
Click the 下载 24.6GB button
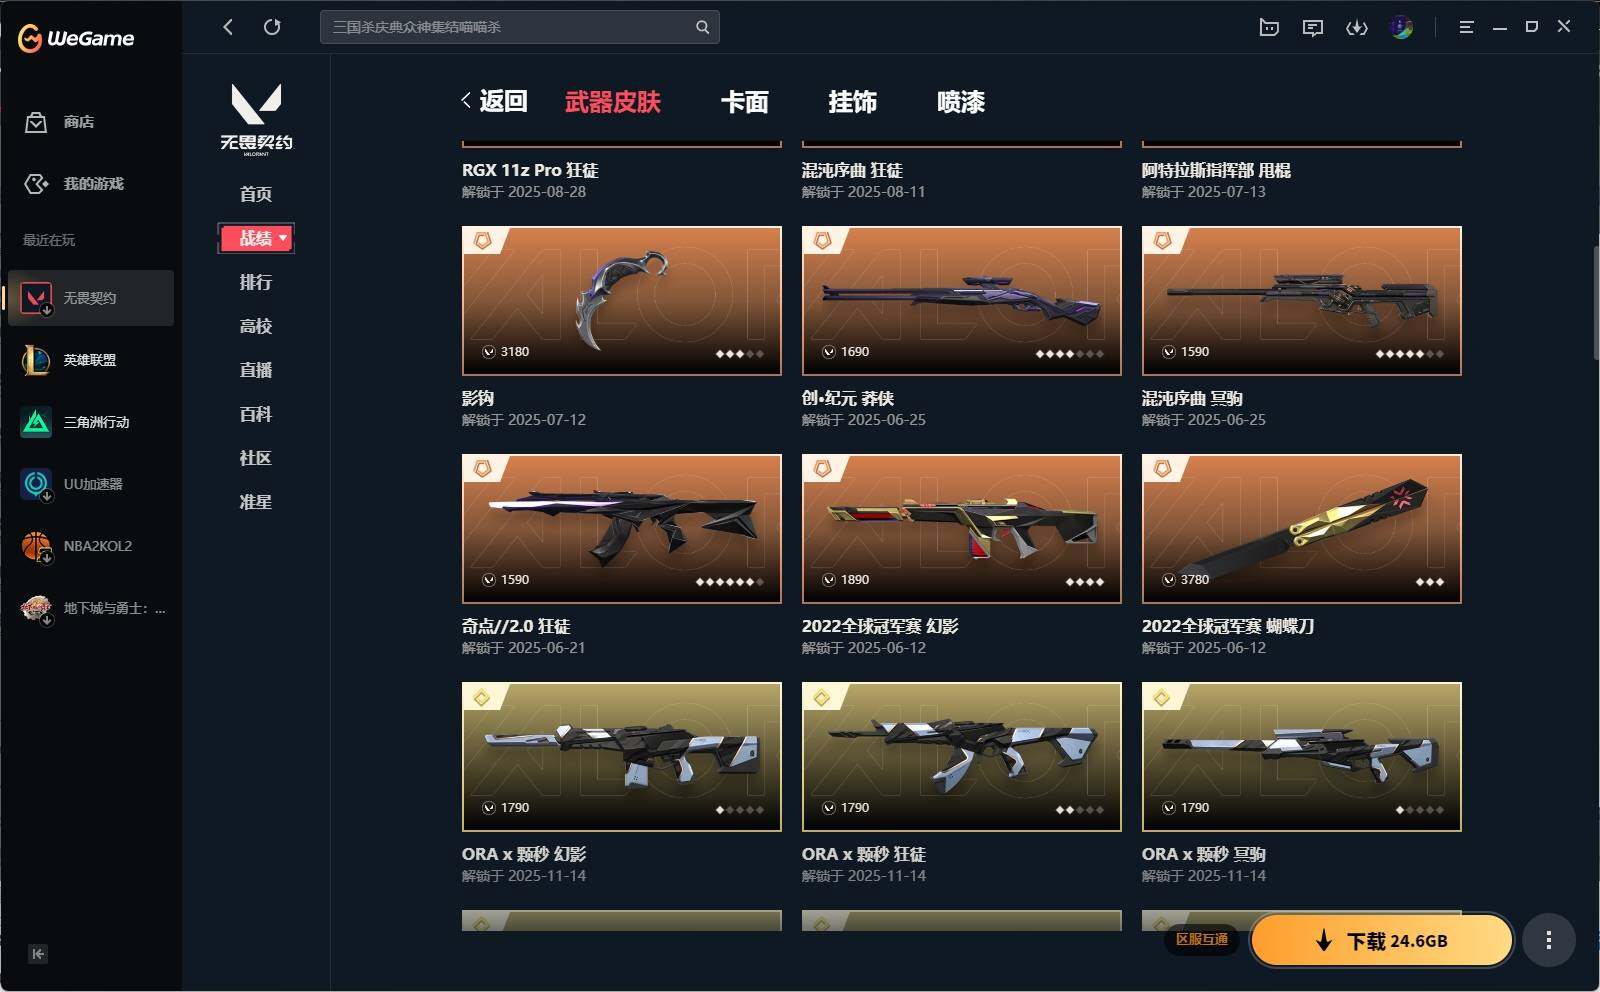tap(1382, 940)
